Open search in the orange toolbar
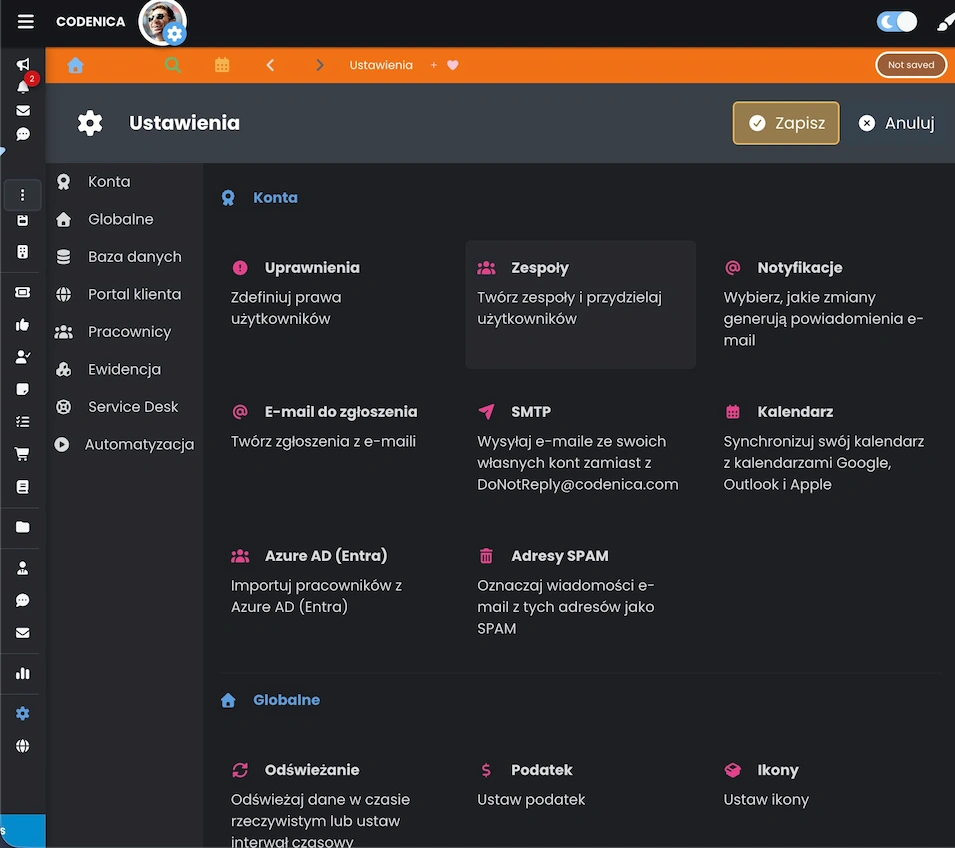955x848 pixels. click(x=172, y=64)
